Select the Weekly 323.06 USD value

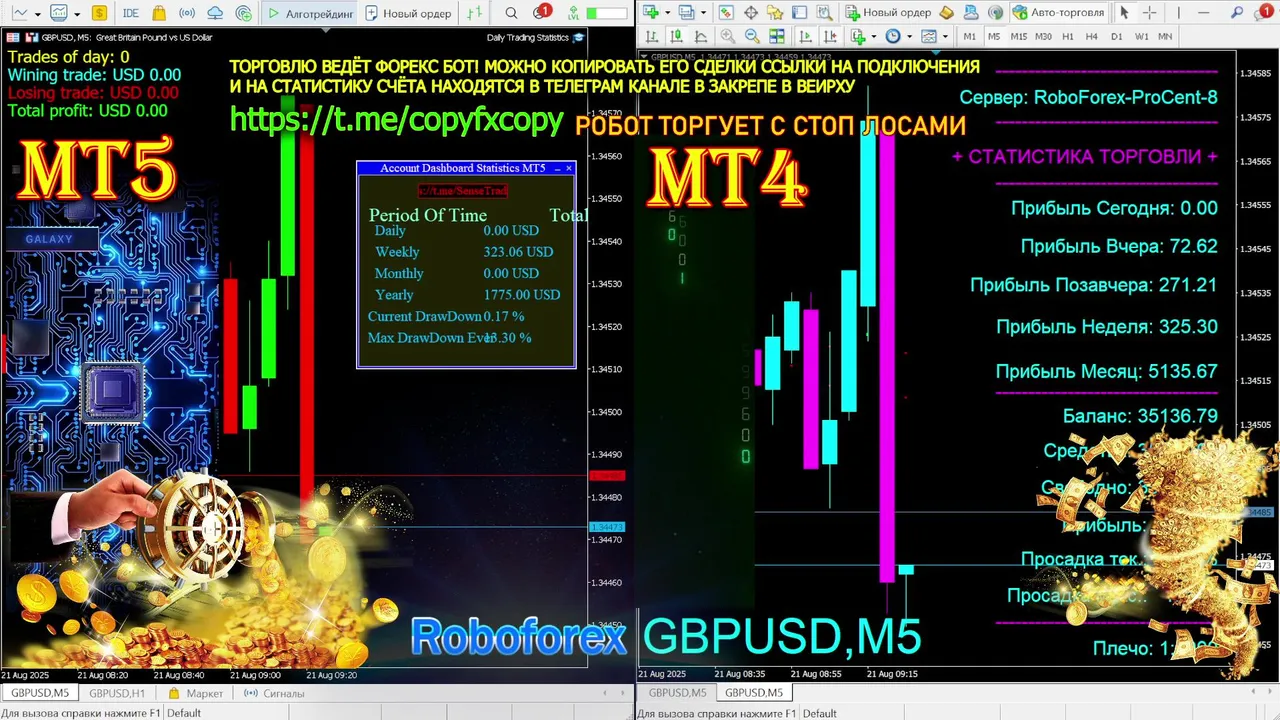pos(517,252)
